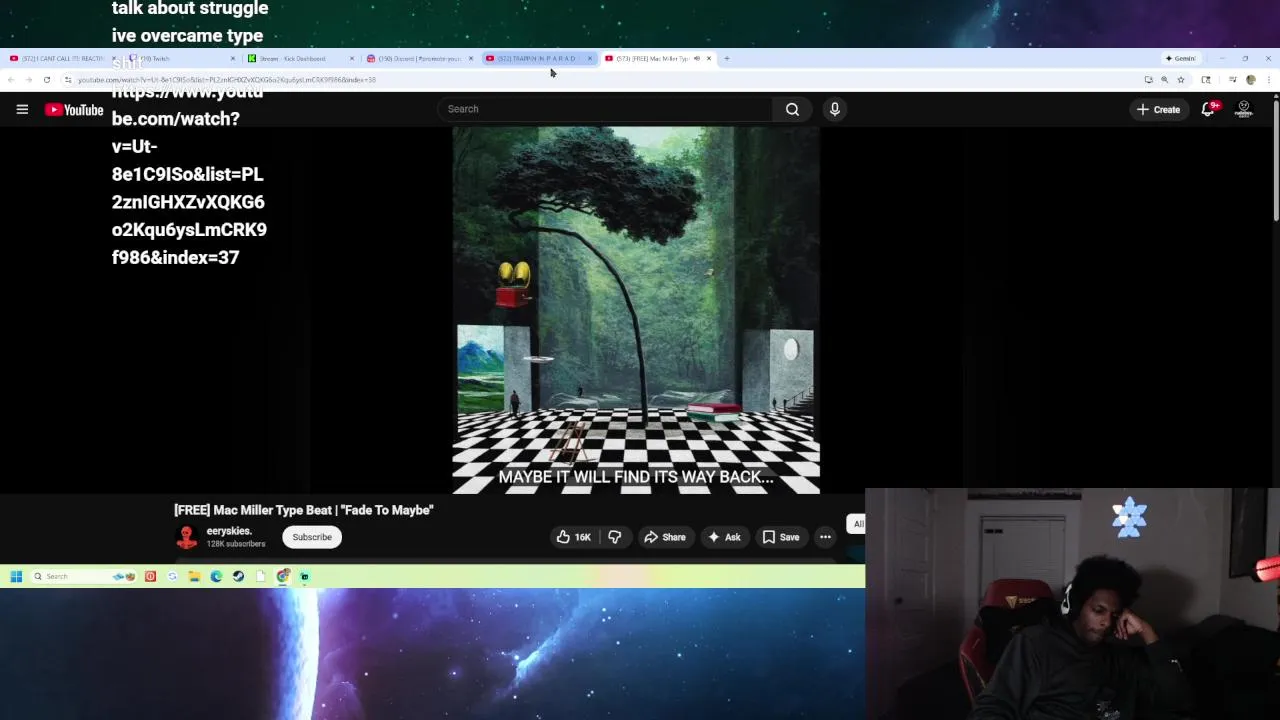Click the Ask button
Image resolution: width=1280 pixels, height=720 pixels.
(x=724, y=537)
